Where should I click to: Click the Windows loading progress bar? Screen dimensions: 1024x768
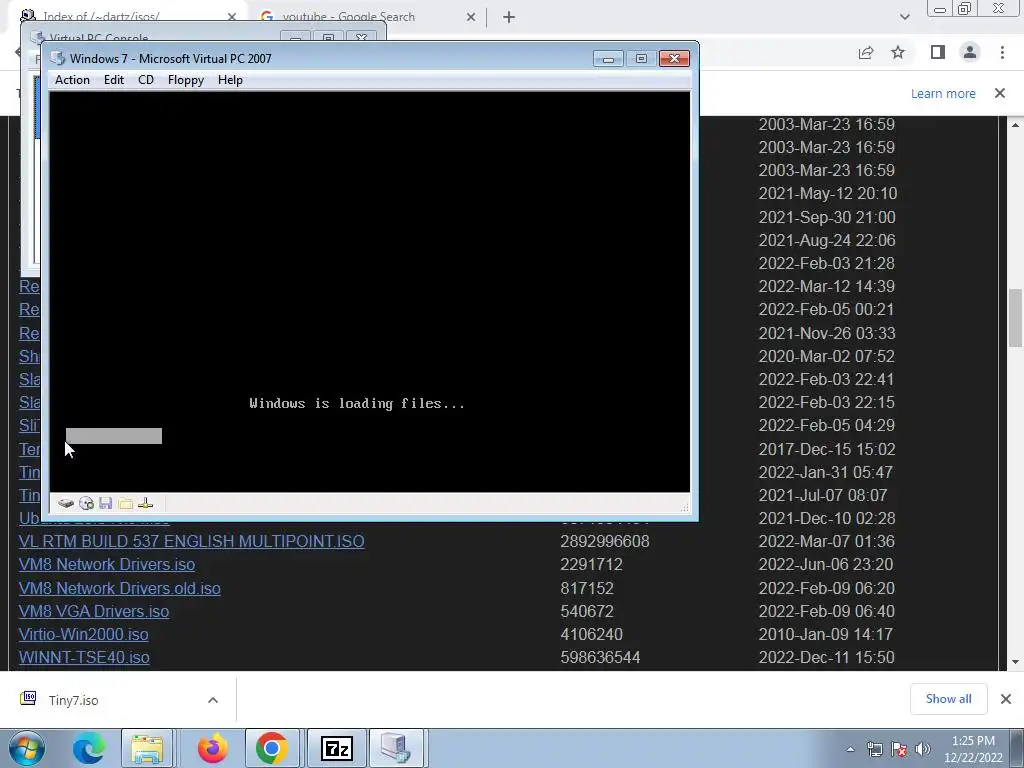pos(114,436)
